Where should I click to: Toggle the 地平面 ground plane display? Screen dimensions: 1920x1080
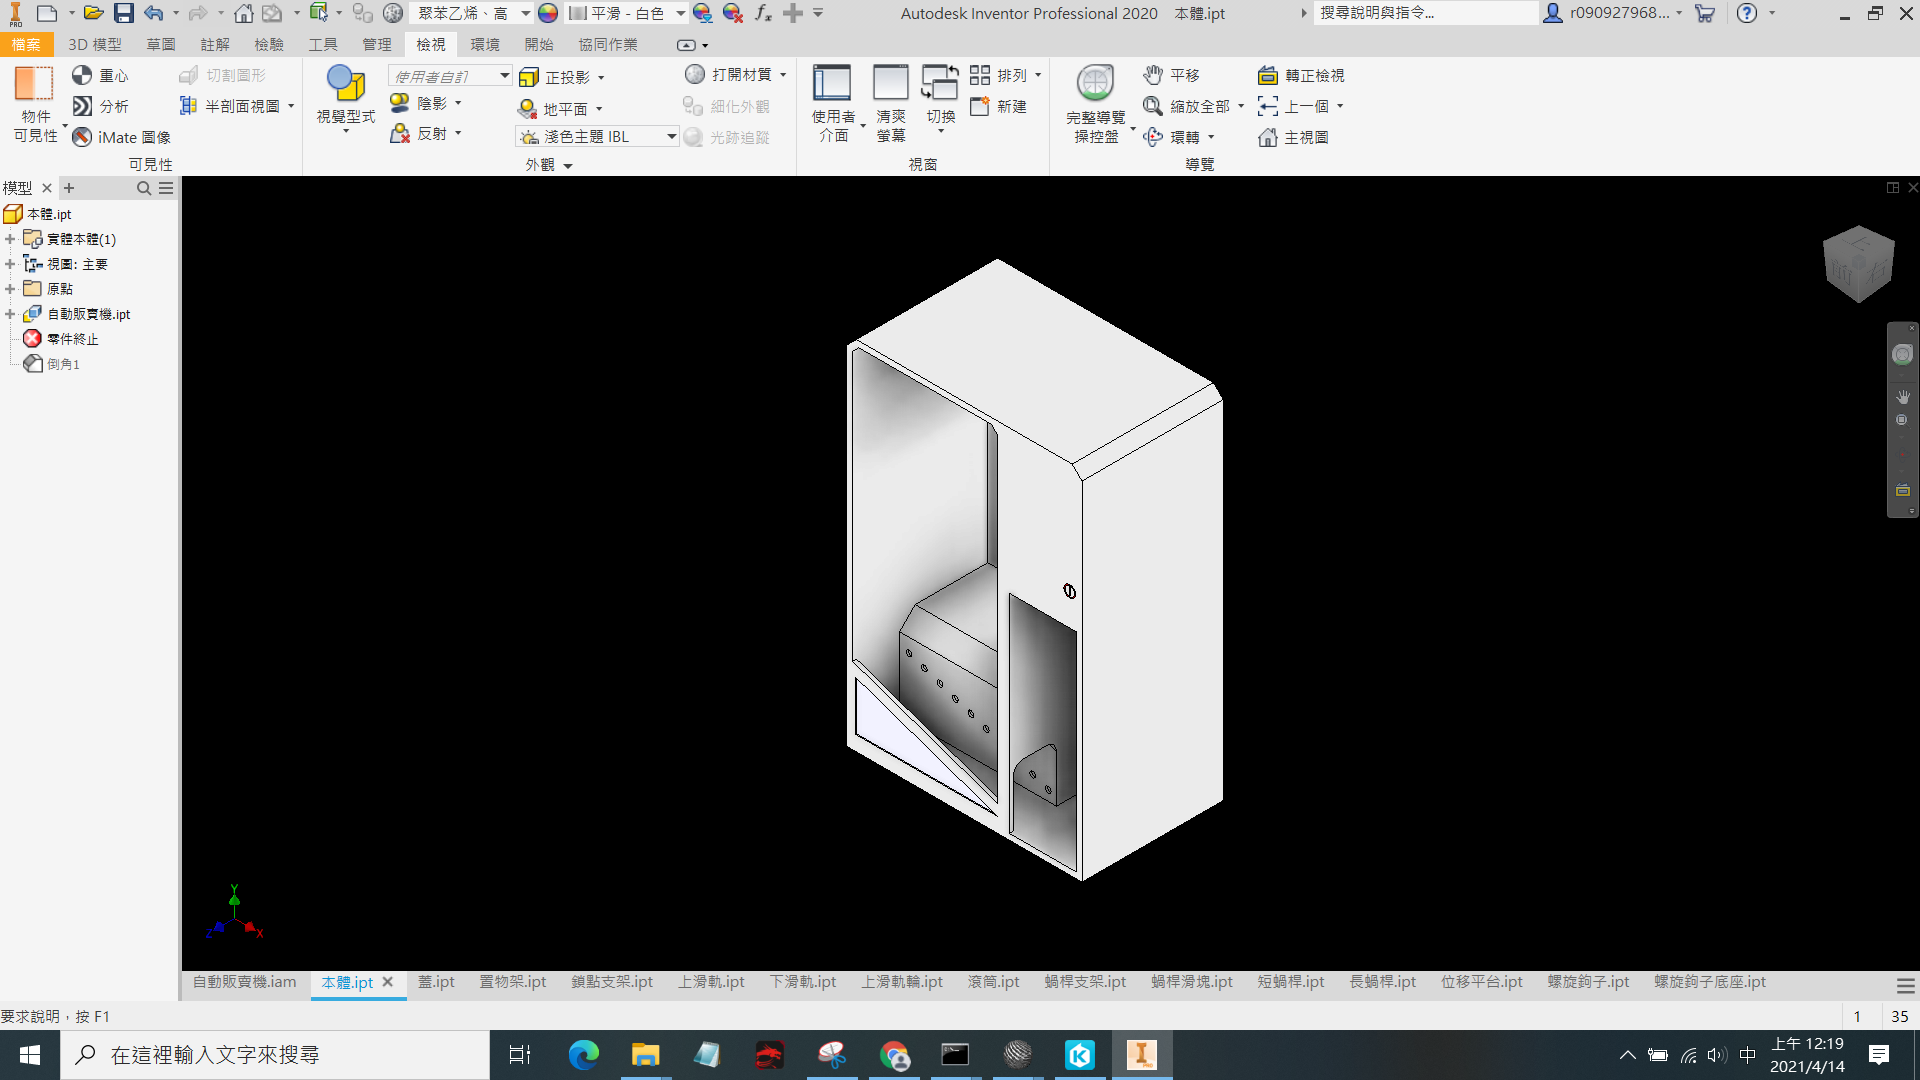(x=560, y=109)
